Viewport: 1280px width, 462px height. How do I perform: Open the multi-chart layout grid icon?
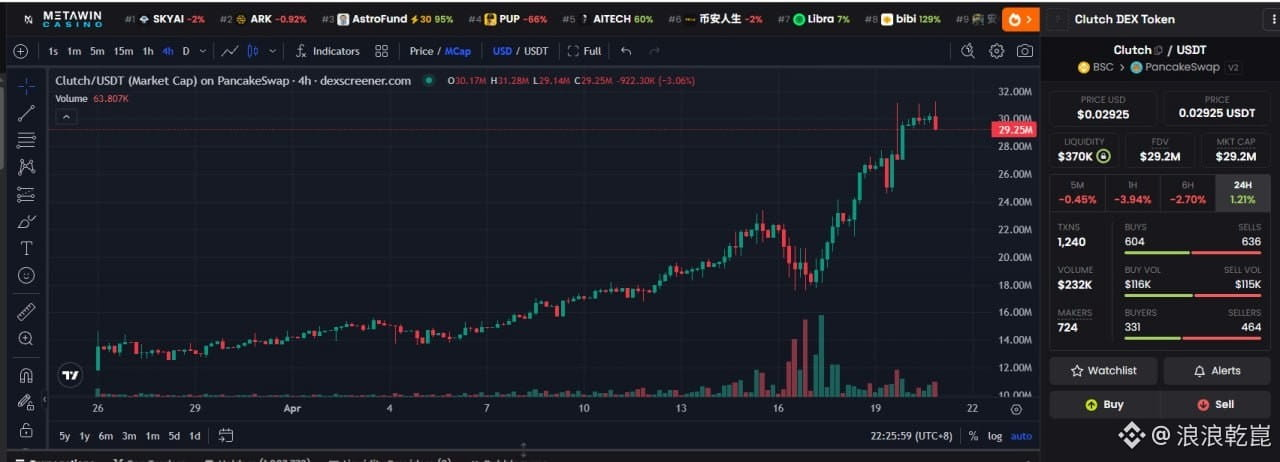[382, 51]
